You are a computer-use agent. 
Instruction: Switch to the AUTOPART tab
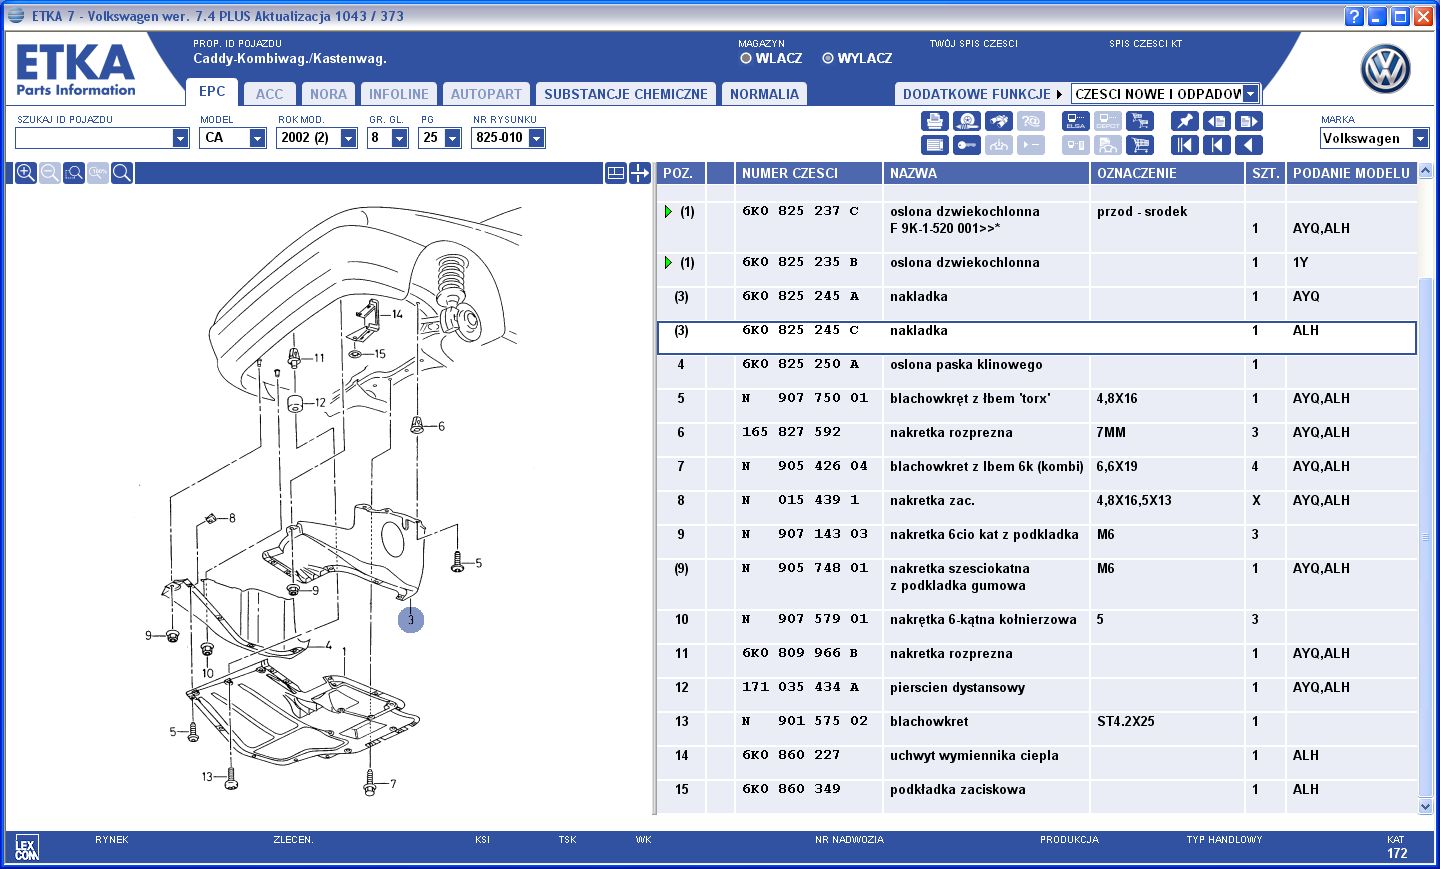coord(486,94)
